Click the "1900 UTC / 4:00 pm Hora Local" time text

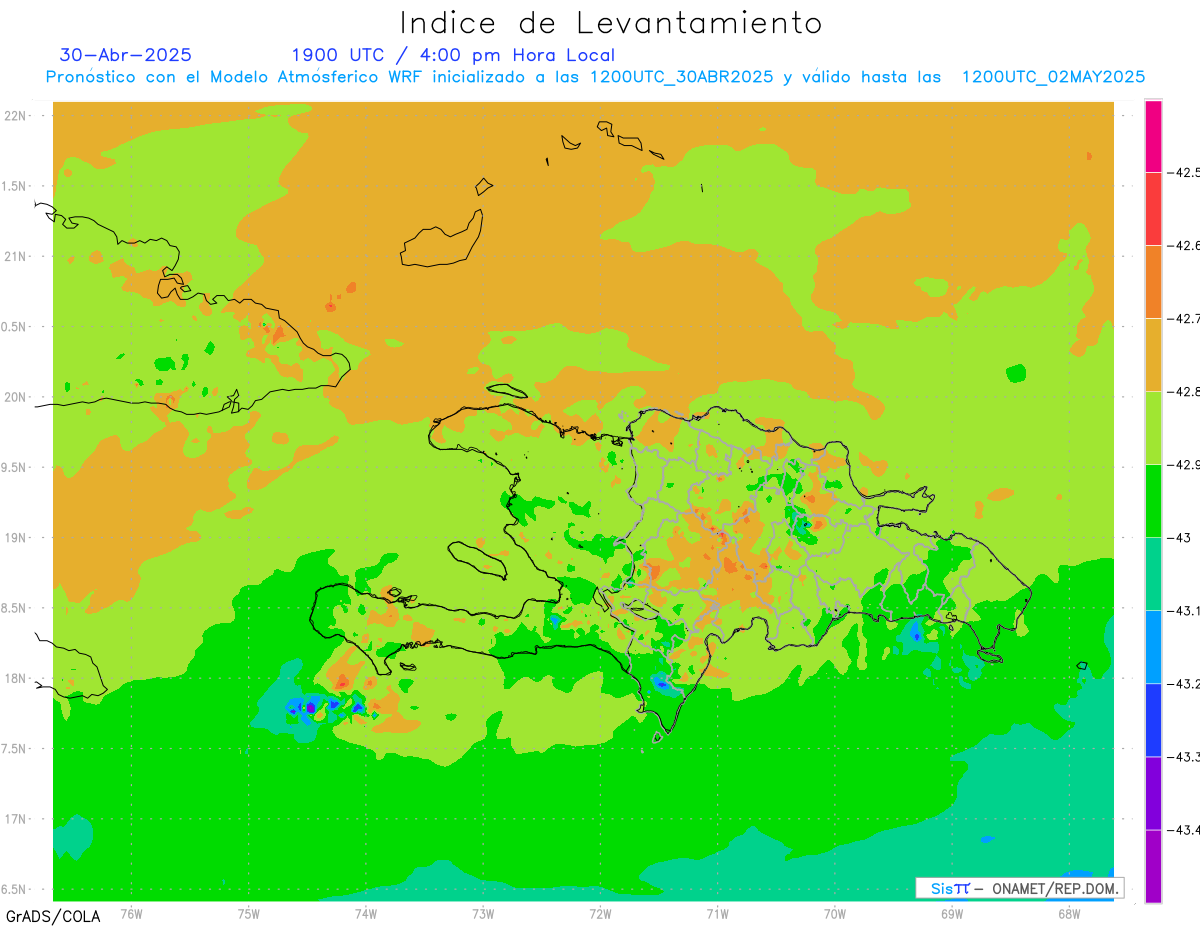tap(453, 55)
